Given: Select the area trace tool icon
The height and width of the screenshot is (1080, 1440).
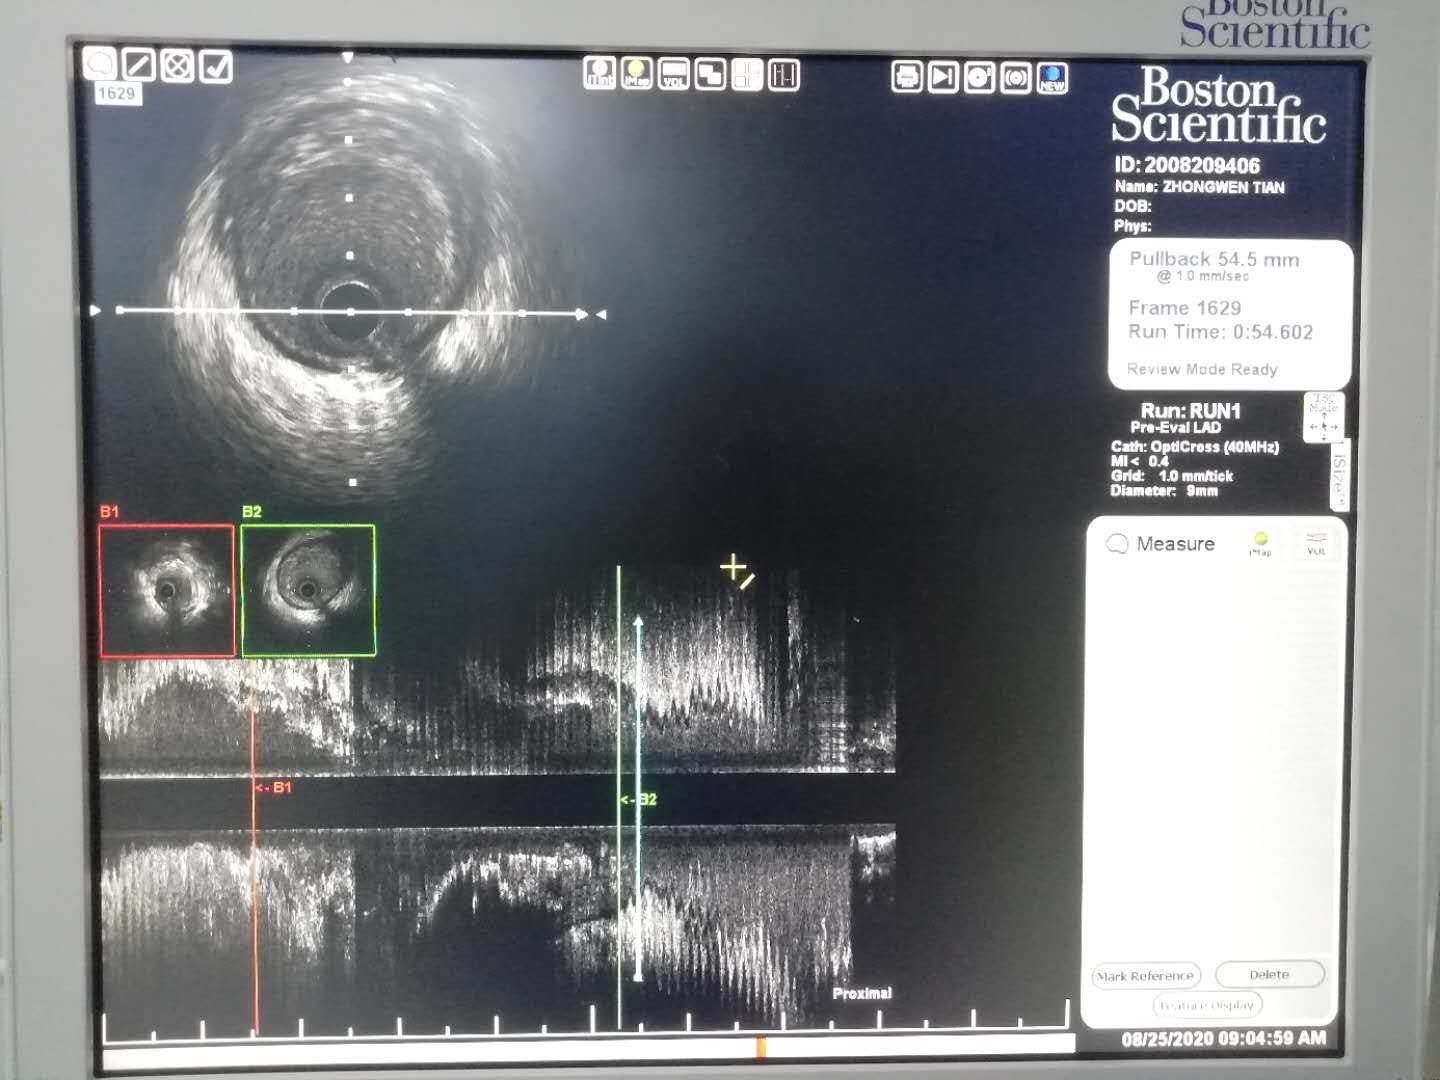Looking at the screenshot, I should (100, 65).
